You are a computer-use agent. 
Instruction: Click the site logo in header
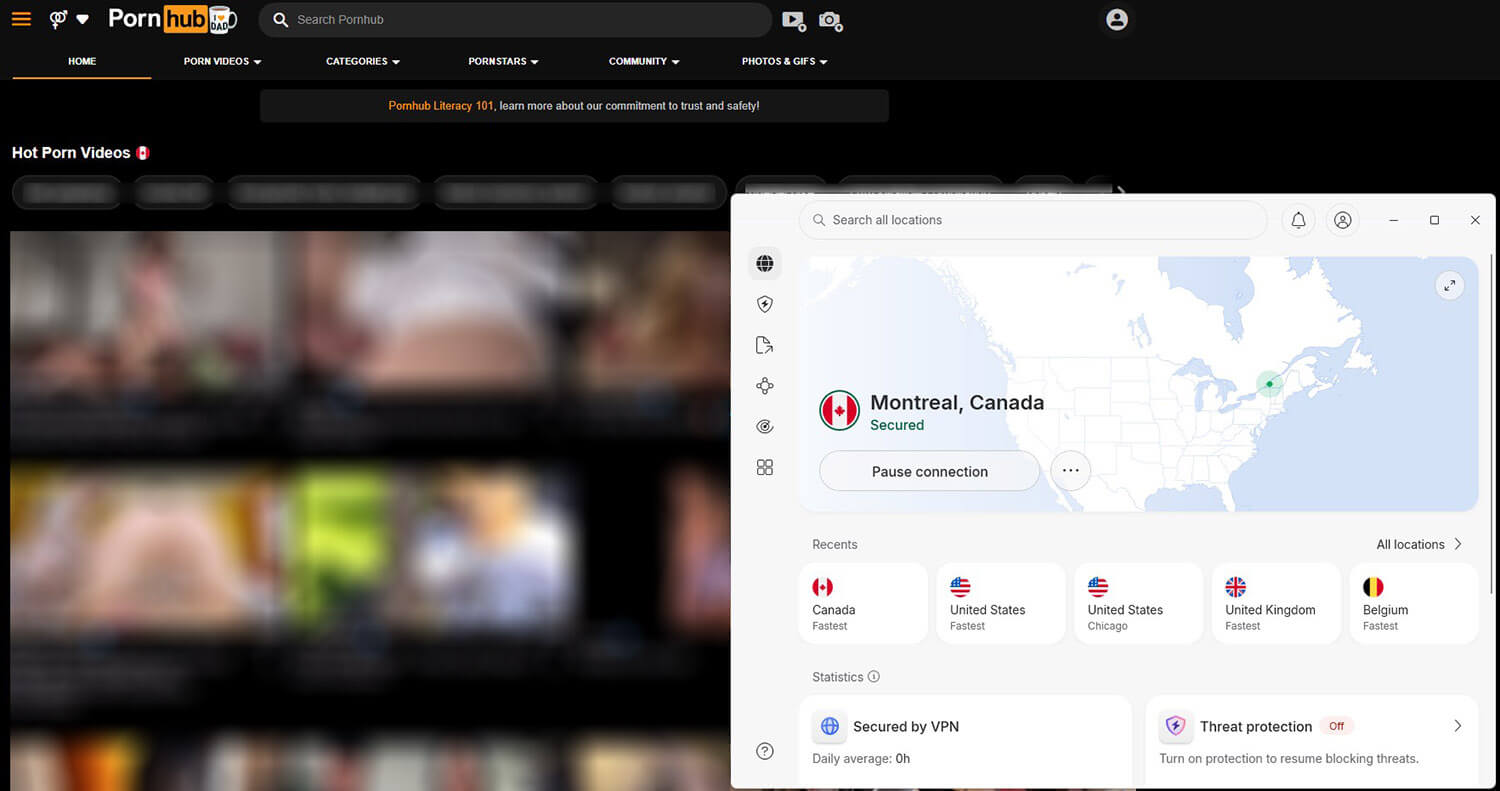point(171,19)
